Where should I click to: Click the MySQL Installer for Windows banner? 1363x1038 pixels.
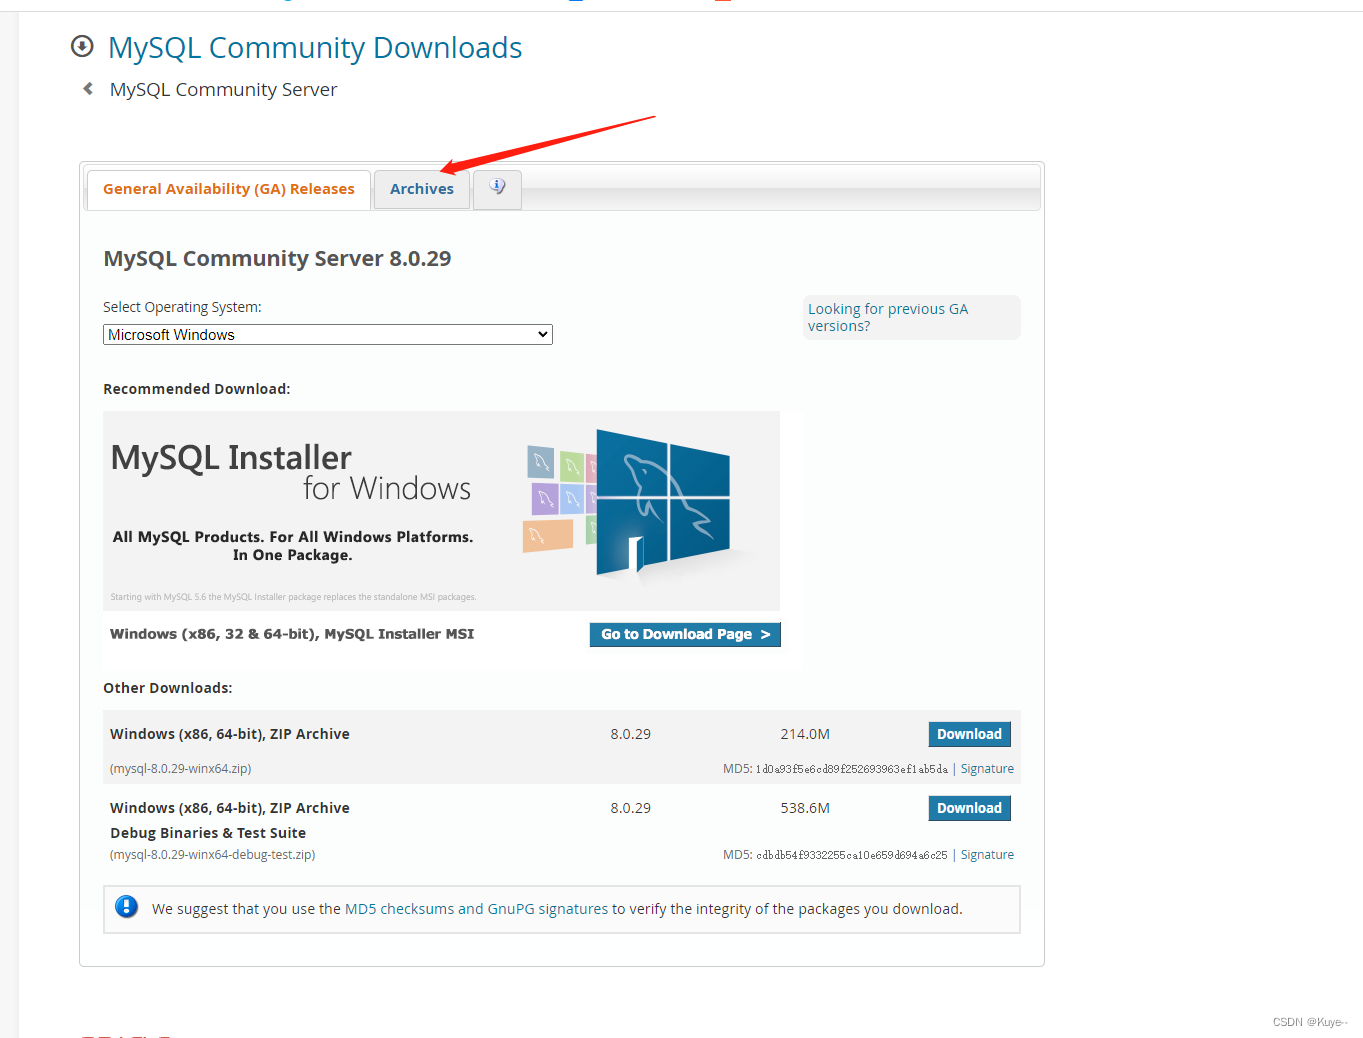441,511
